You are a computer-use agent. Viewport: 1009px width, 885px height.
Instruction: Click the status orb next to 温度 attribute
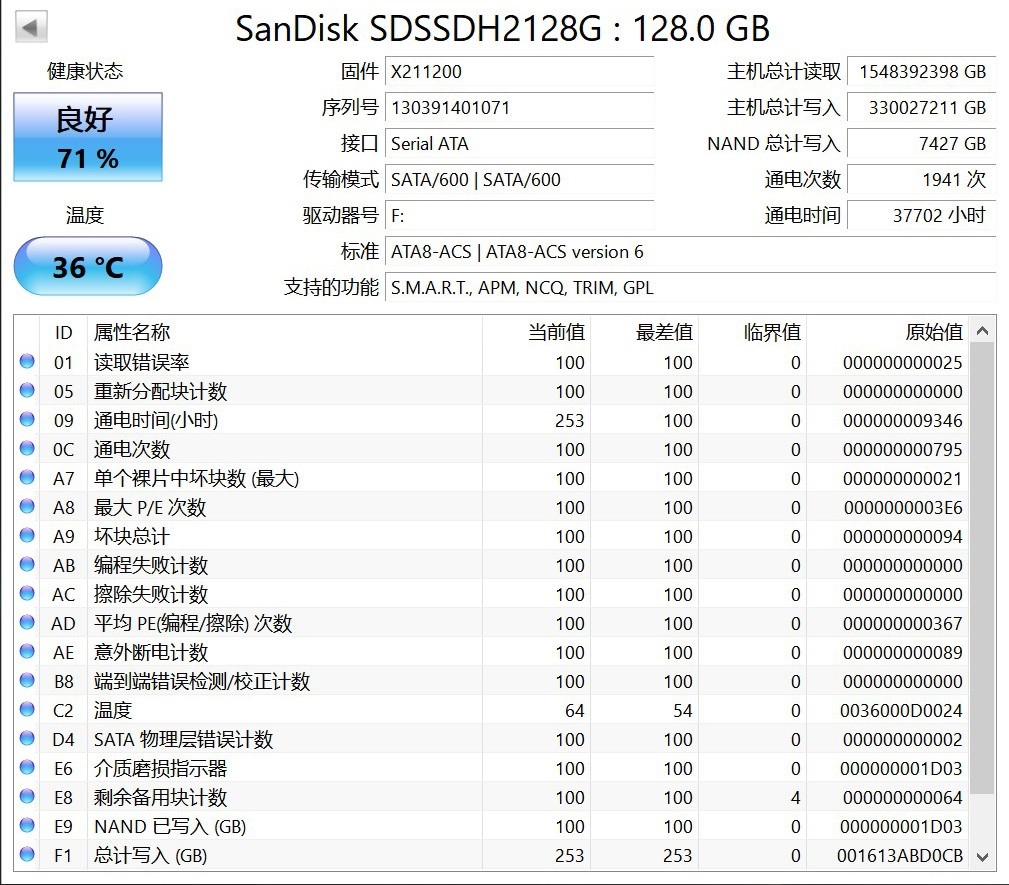point(27,710)
